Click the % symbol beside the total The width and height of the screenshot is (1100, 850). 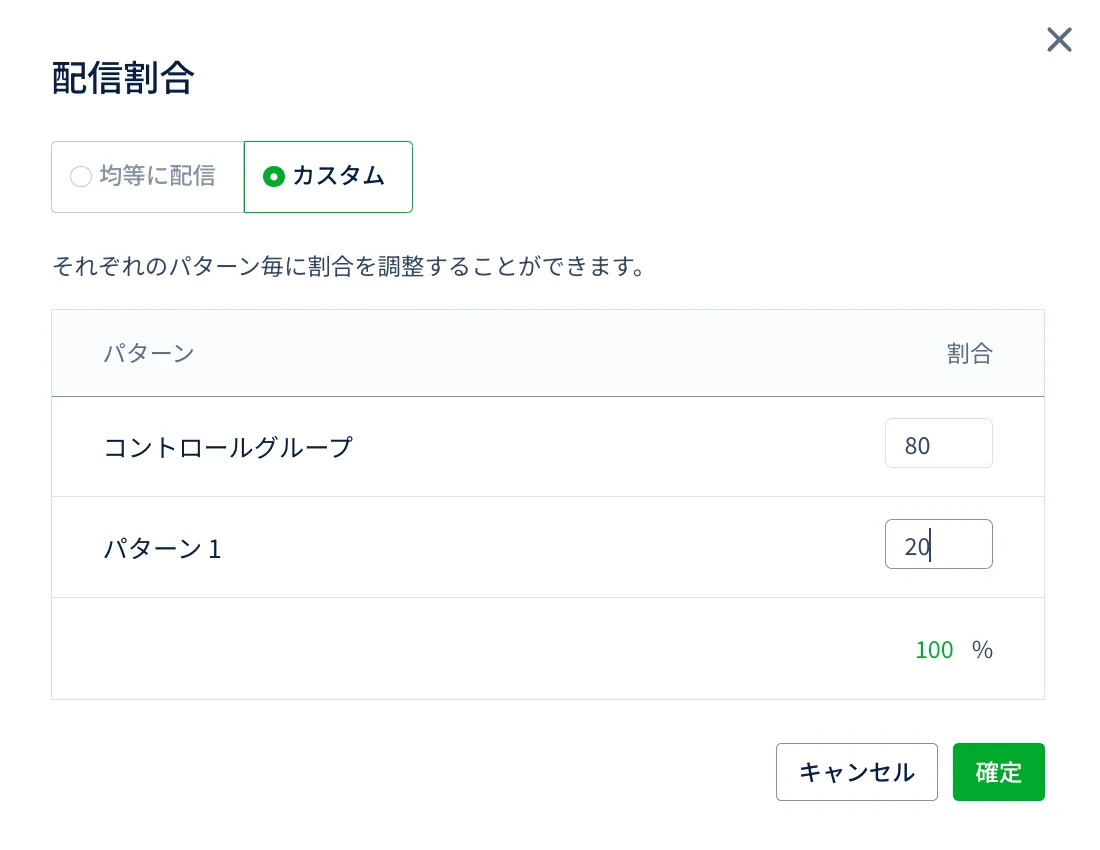tap(982, 650)
